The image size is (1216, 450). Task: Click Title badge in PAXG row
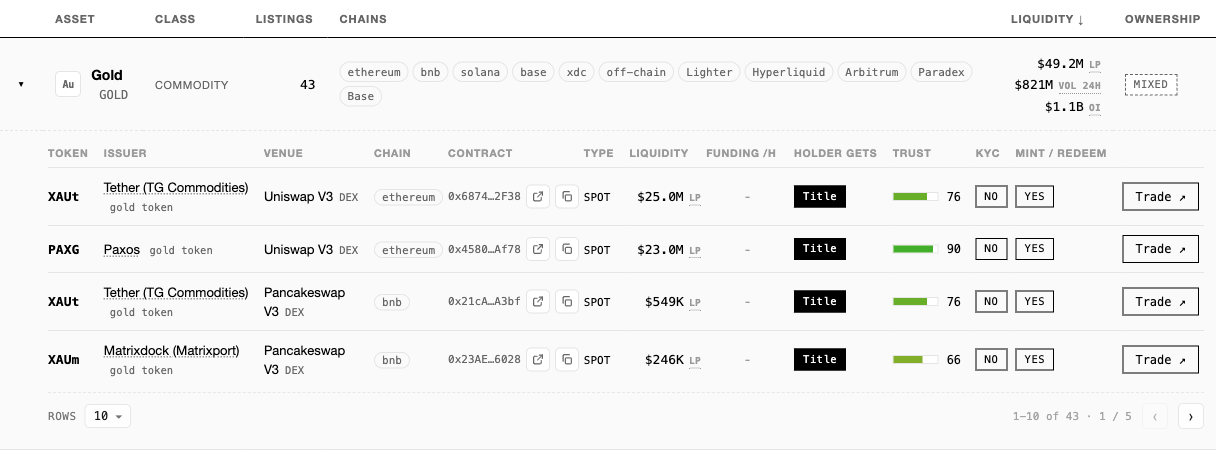click(x=820, y=249)
